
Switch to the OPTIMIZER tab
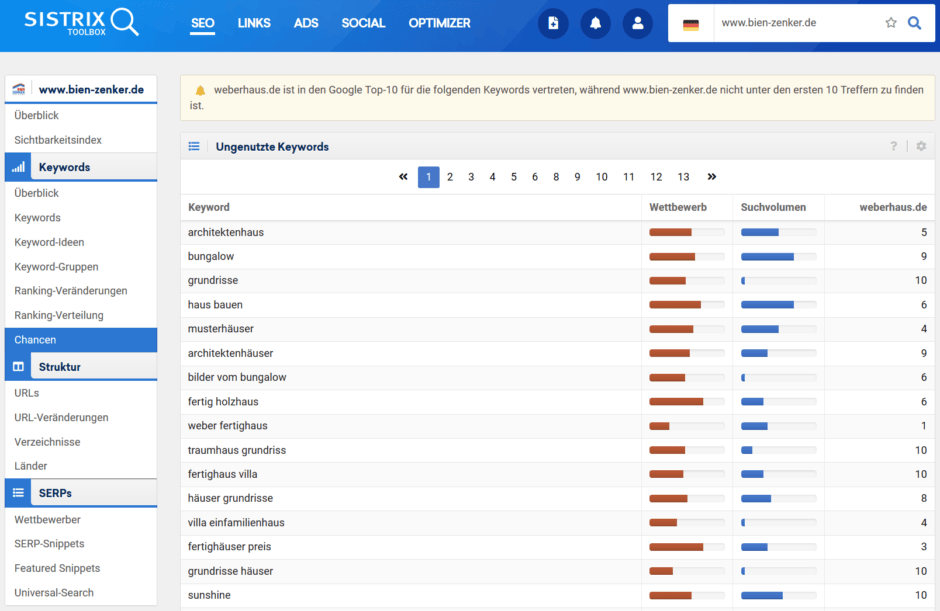439,23
